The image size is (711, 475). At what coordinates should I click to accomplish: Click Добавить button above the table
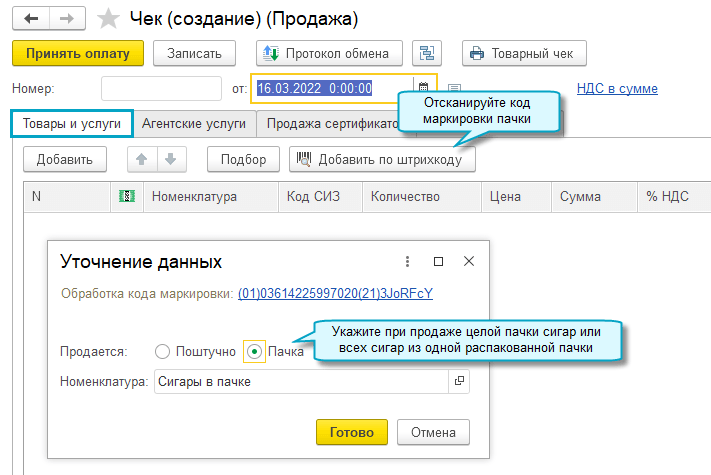[65, 159]
